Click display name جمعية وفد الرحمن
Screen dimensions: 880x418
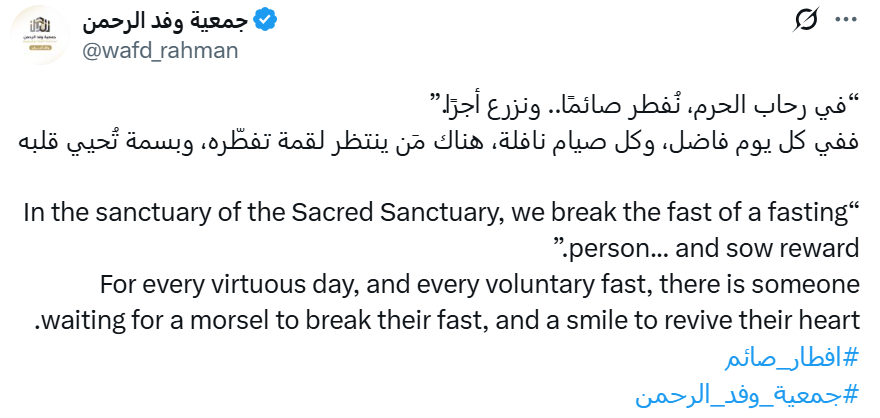(165, 21)
